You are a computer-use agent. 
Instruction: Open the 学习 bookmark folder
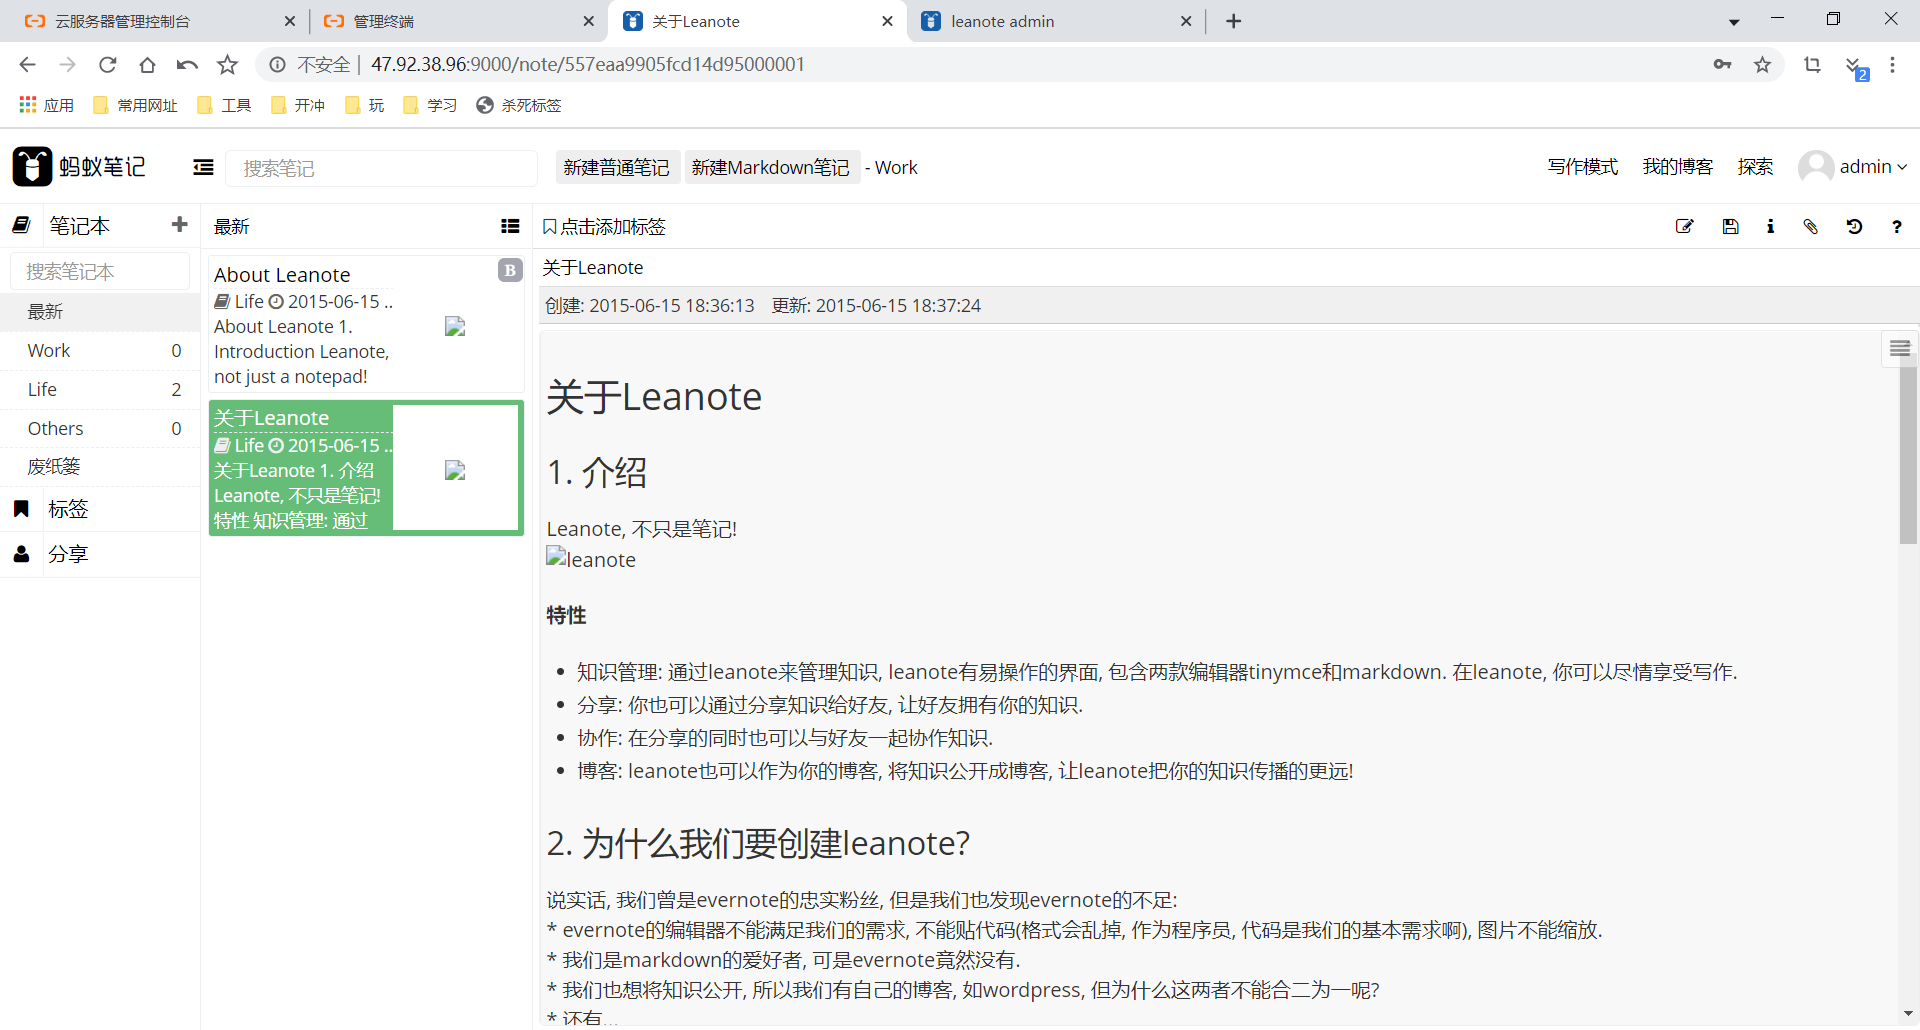(x=430, y=105)
